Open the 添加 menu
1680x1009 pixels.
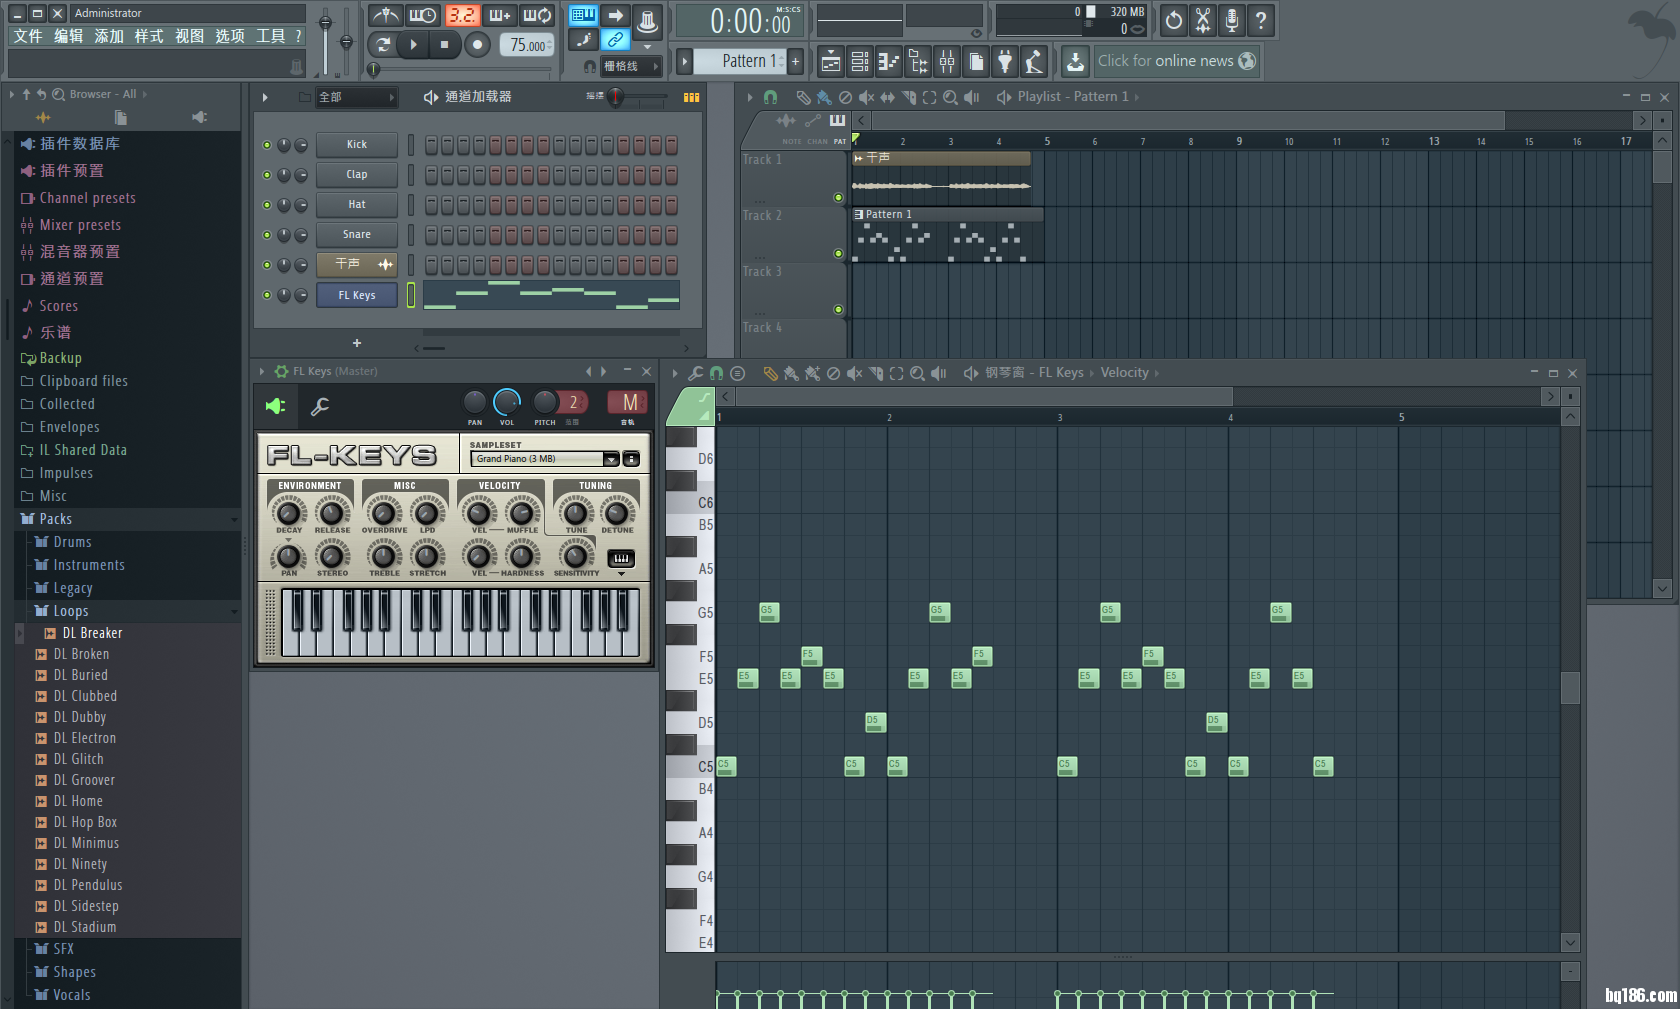(x=109, y=36)
